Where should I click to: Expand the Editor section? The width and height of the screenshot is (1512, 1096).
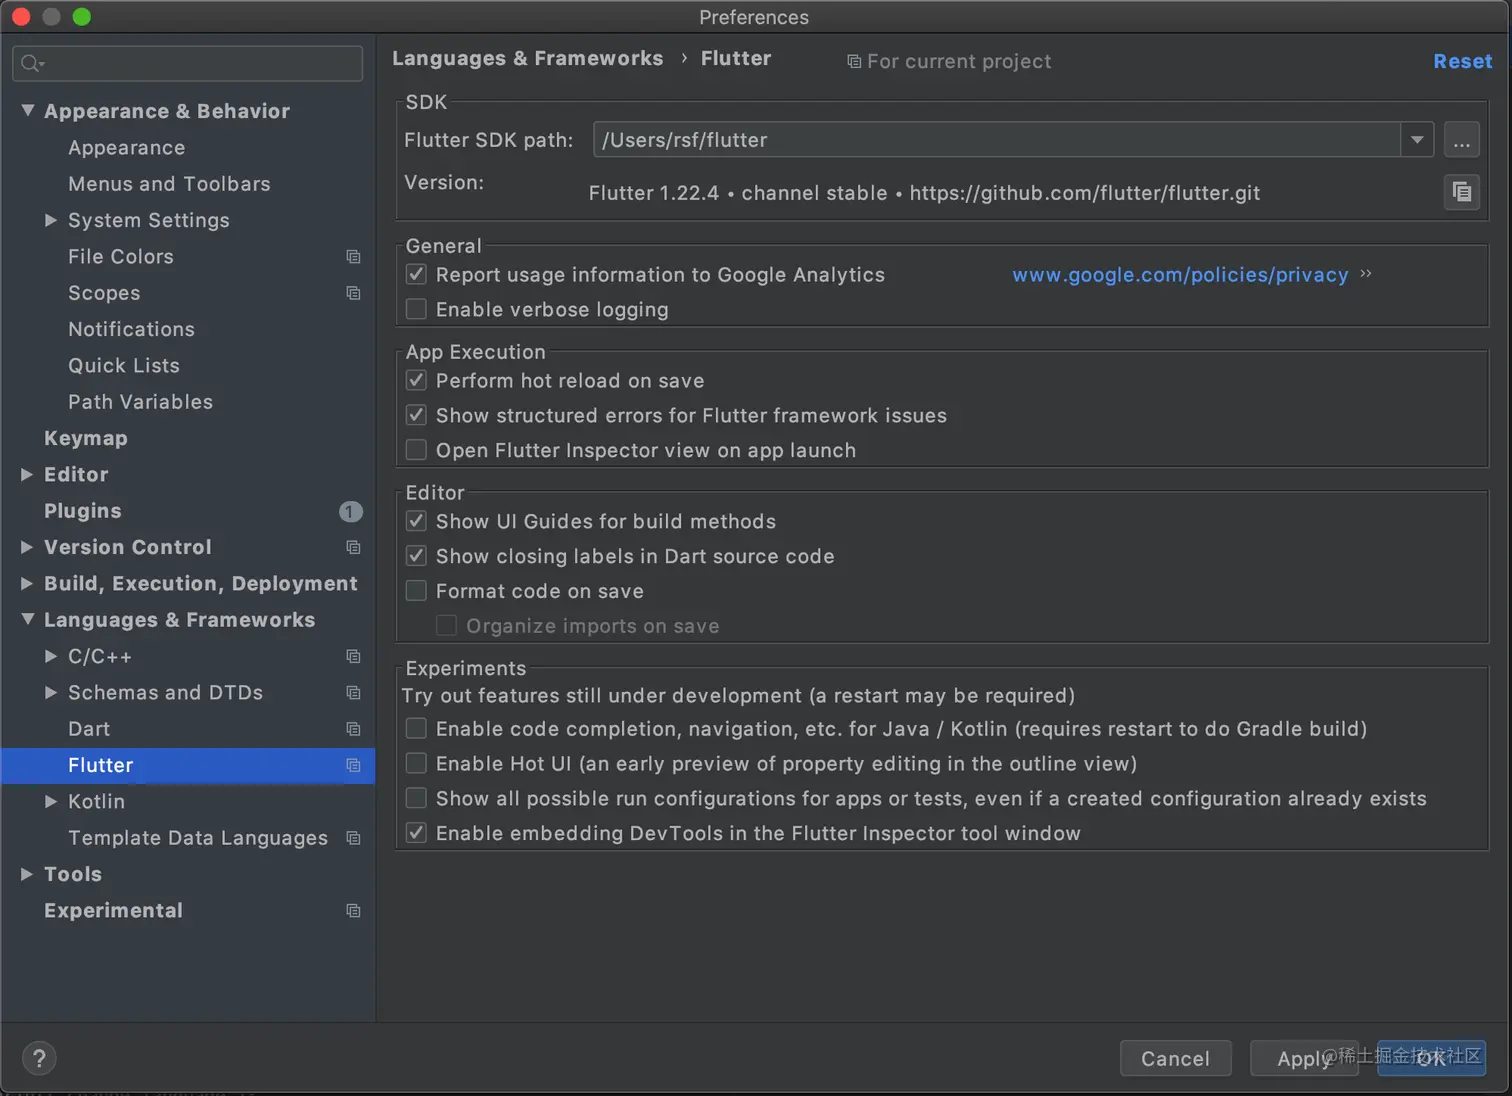28,474
